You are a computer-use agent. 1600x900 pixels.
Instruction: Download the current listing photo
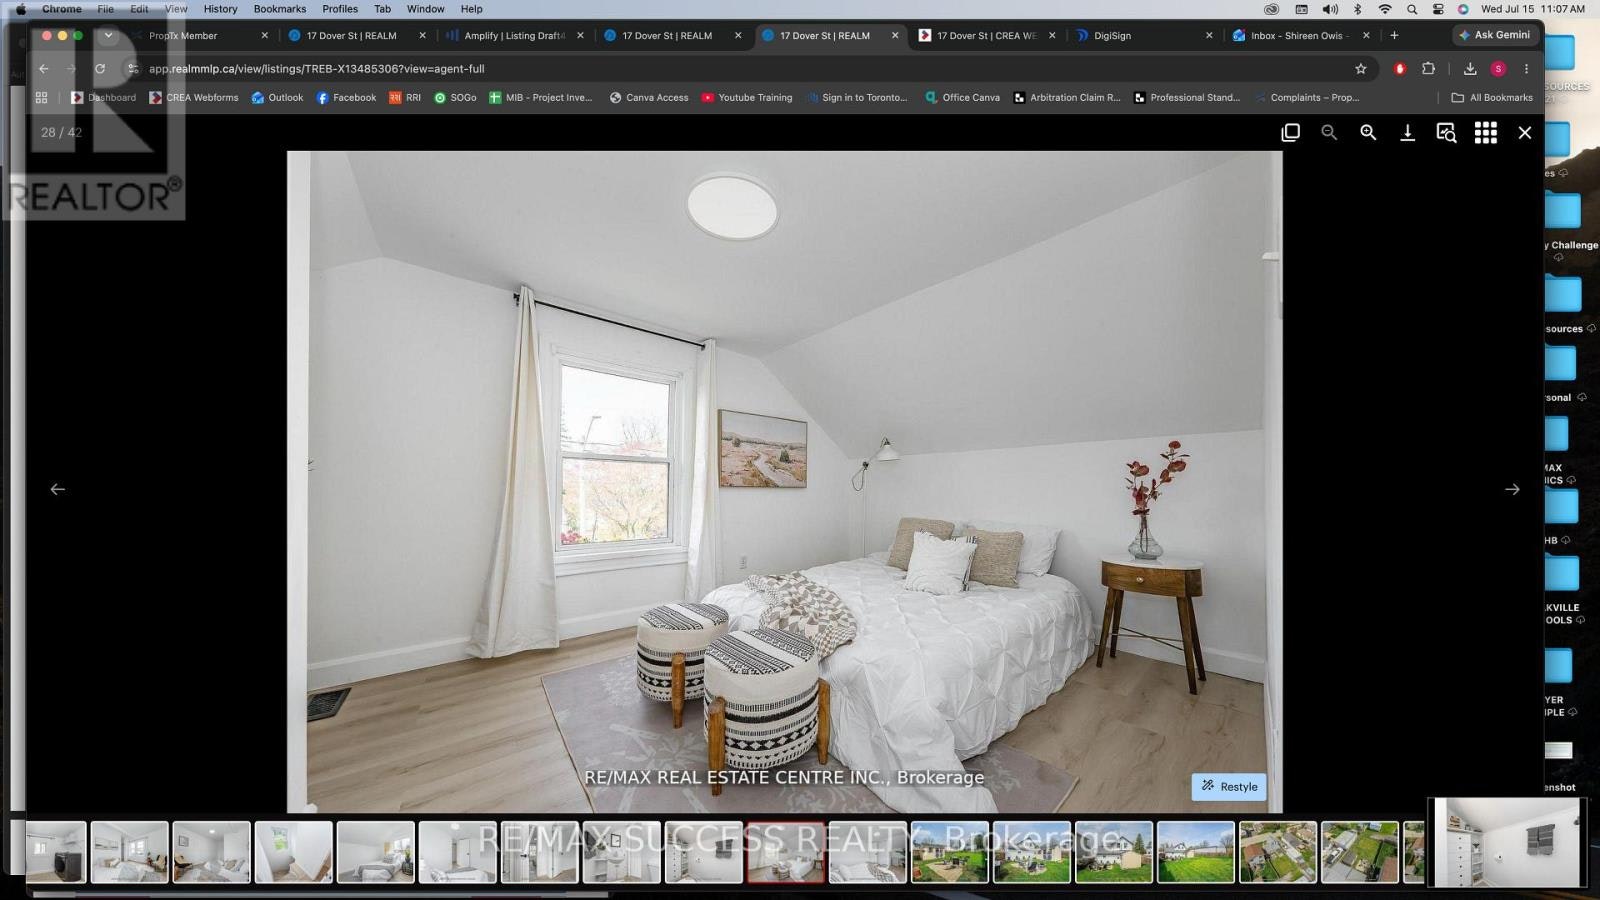coord(1407,132)
